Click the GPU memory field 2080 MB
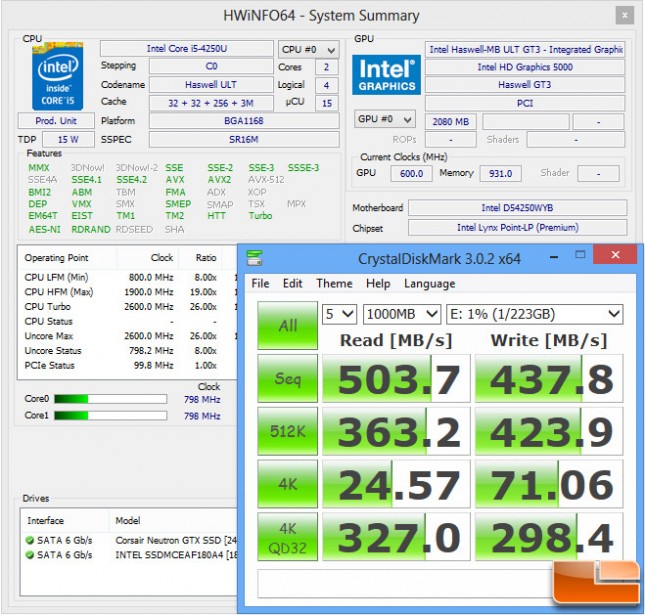The image size is (645, 615). tap(451, 122)
